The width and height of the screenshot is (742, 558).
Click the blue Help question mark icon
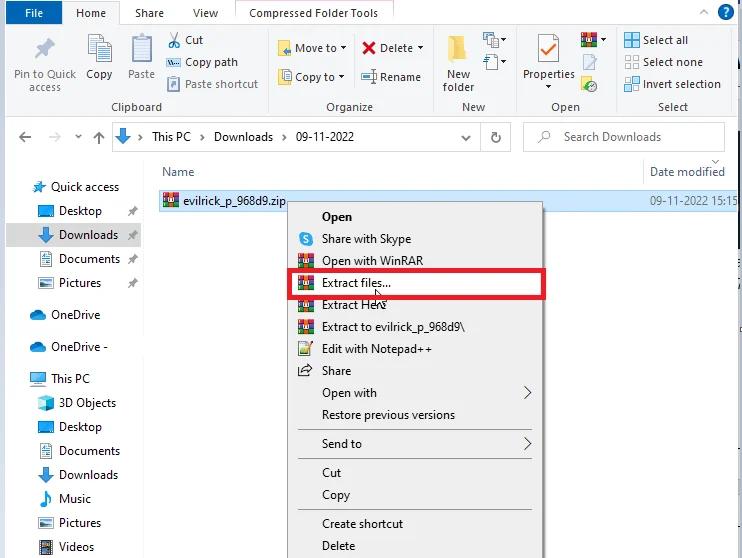[725, 12]
